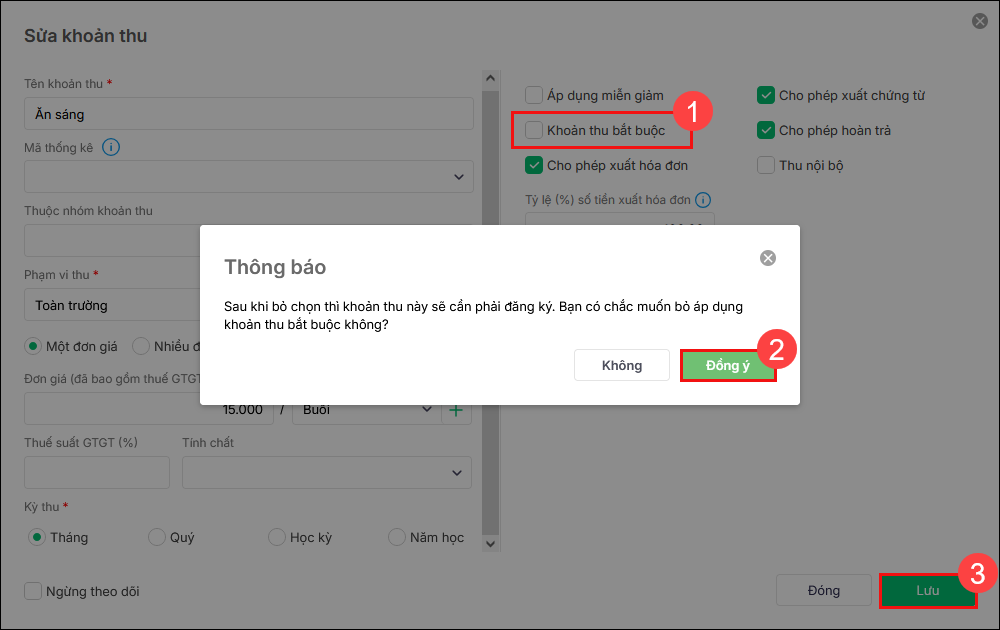The height and width of the screenshot is (630, 1000).
Task: Close the Sửa khoản thu window
Action: click(x=978, y=20)
